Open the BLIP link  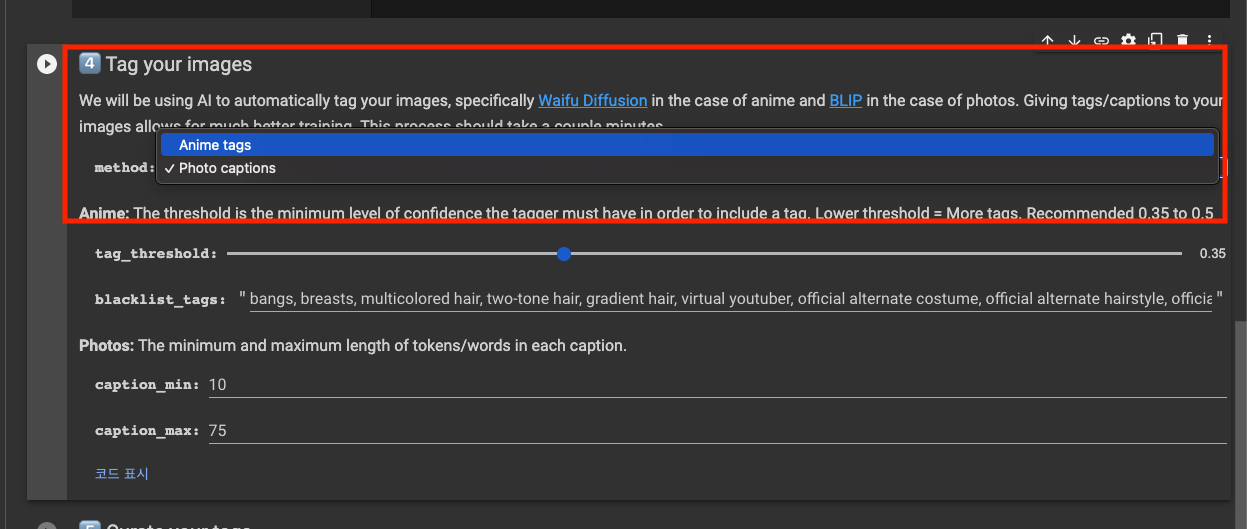845,100
